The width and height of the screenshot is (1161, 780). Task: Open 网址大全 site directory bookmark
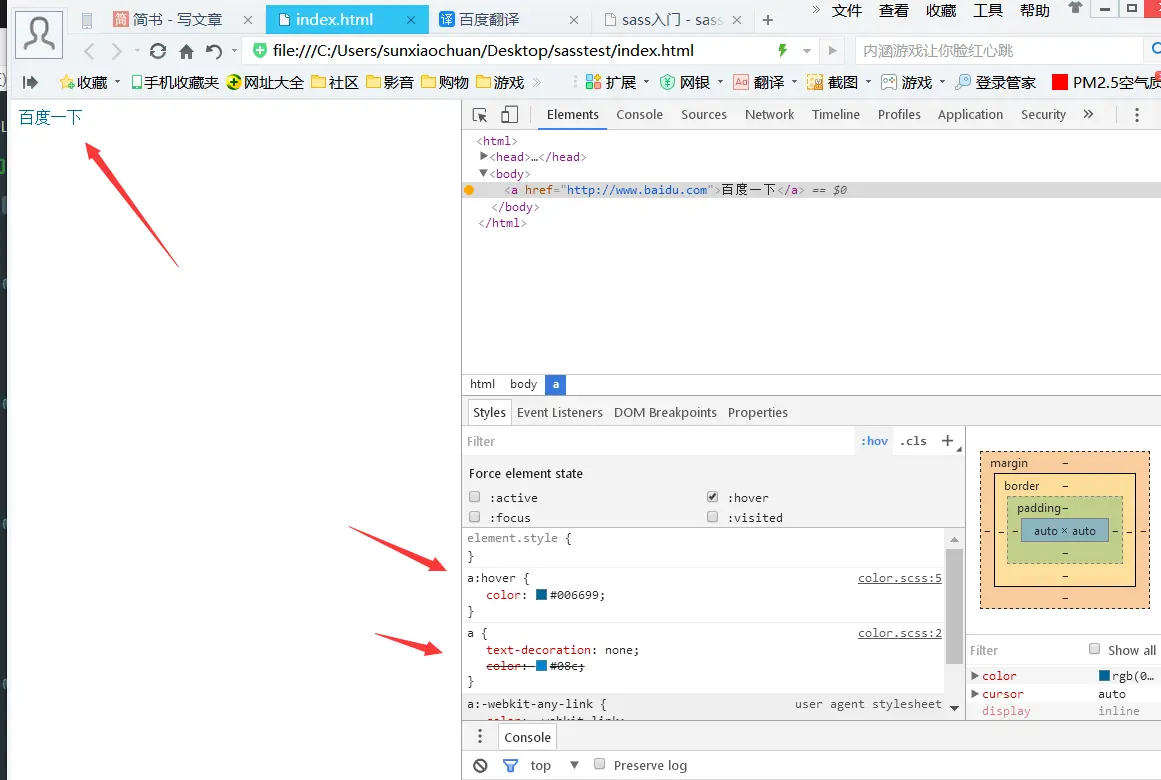click(265, 82)
